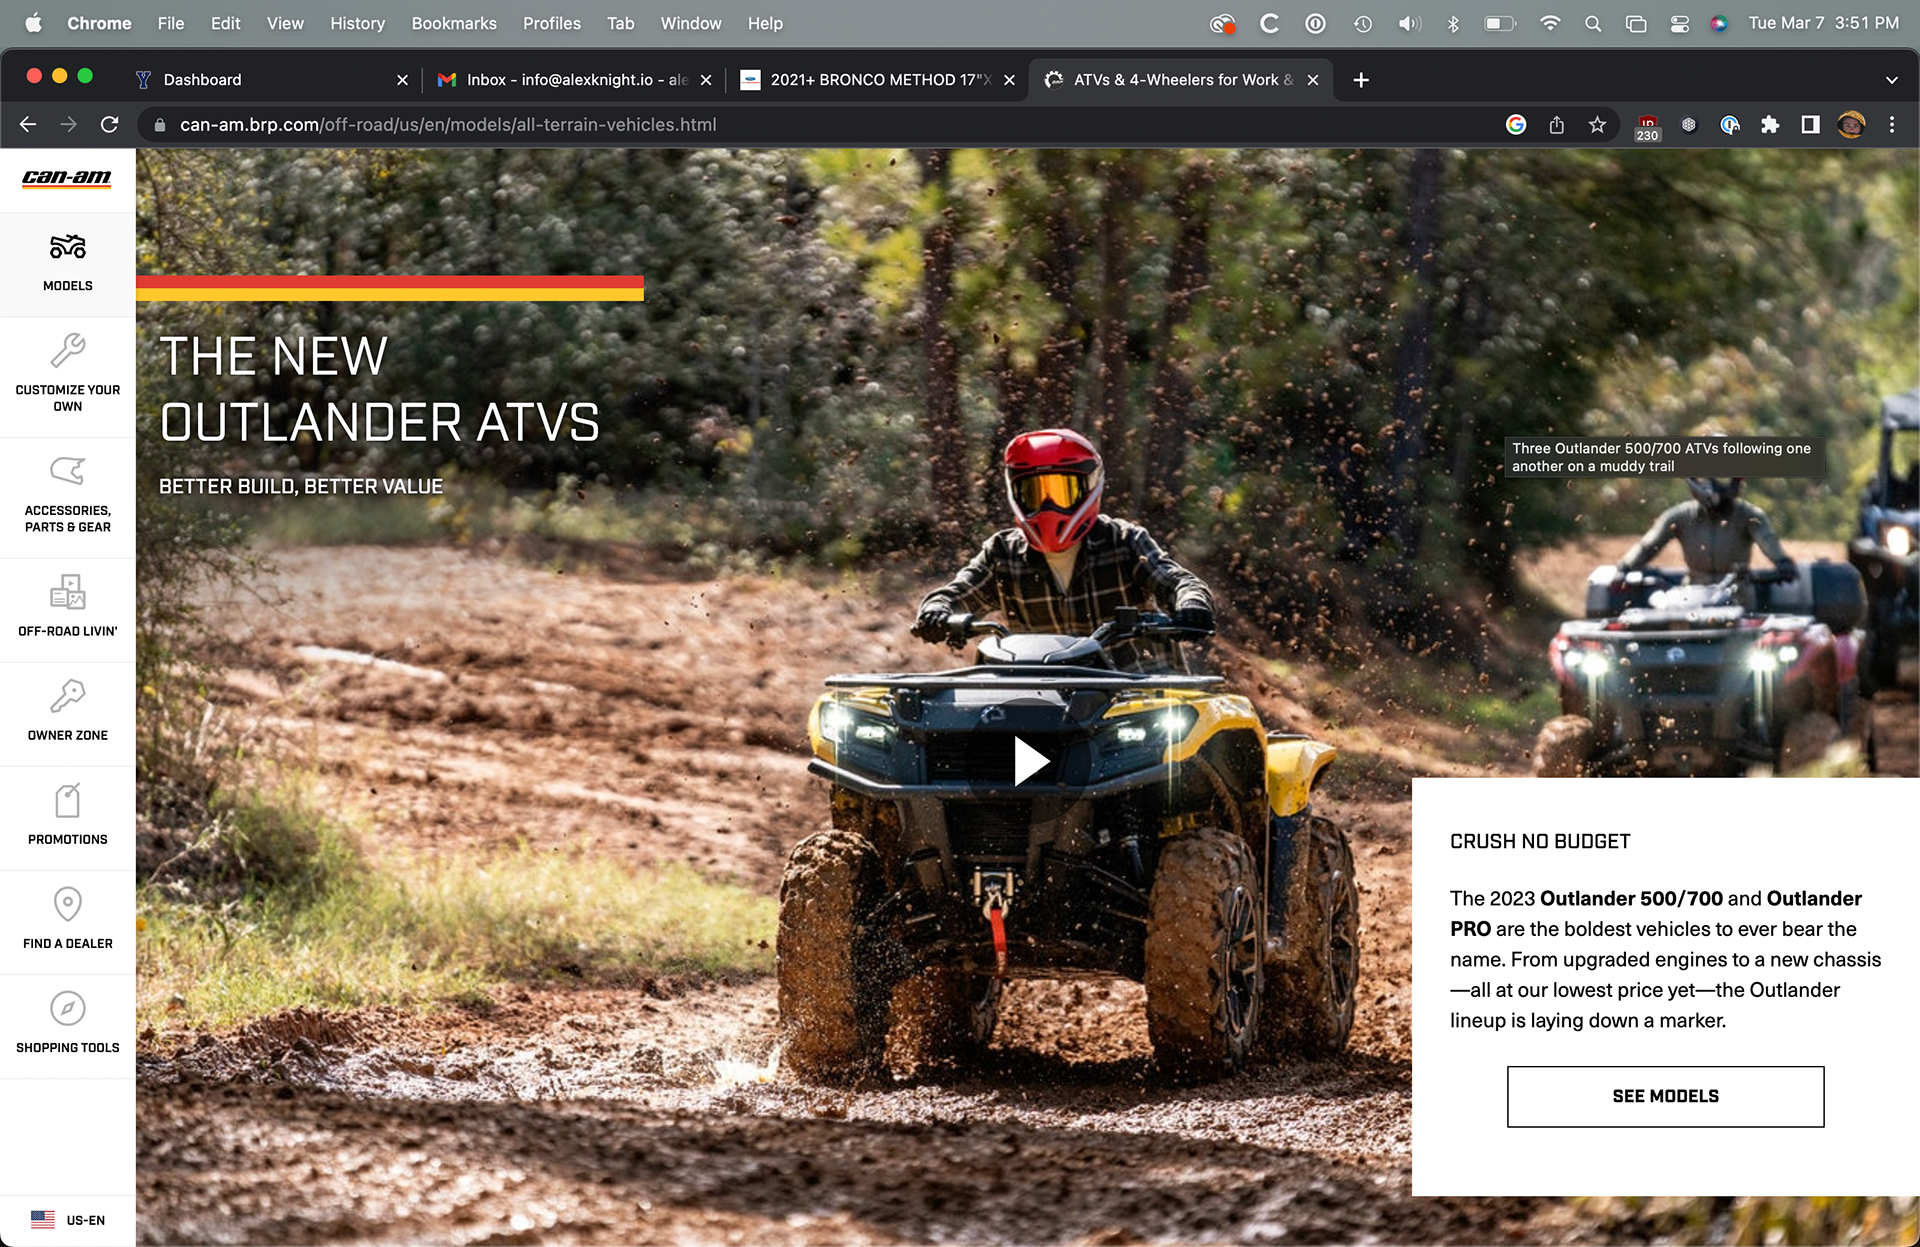This screenshot has height=1247, width=1920.
Task: Open Spotlight search in menu bar
Action: pos(1593,23)
